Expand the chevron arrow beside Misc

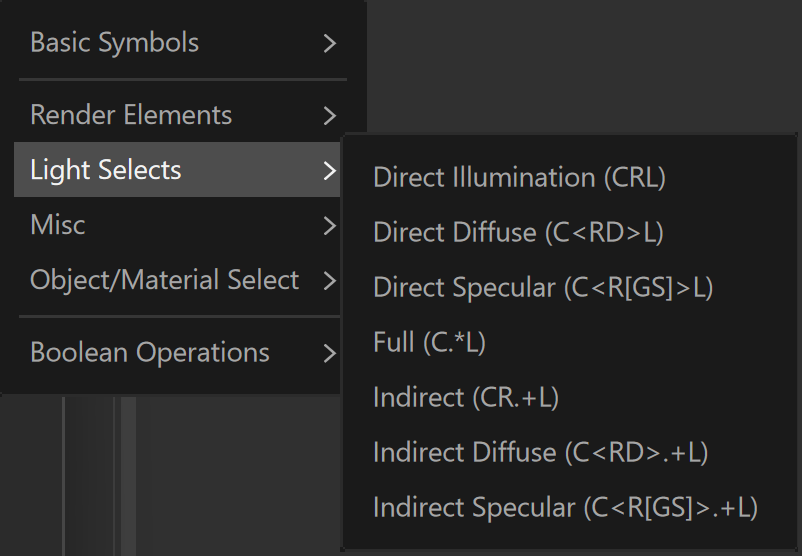pyautogui.click(x=330, y=226)
